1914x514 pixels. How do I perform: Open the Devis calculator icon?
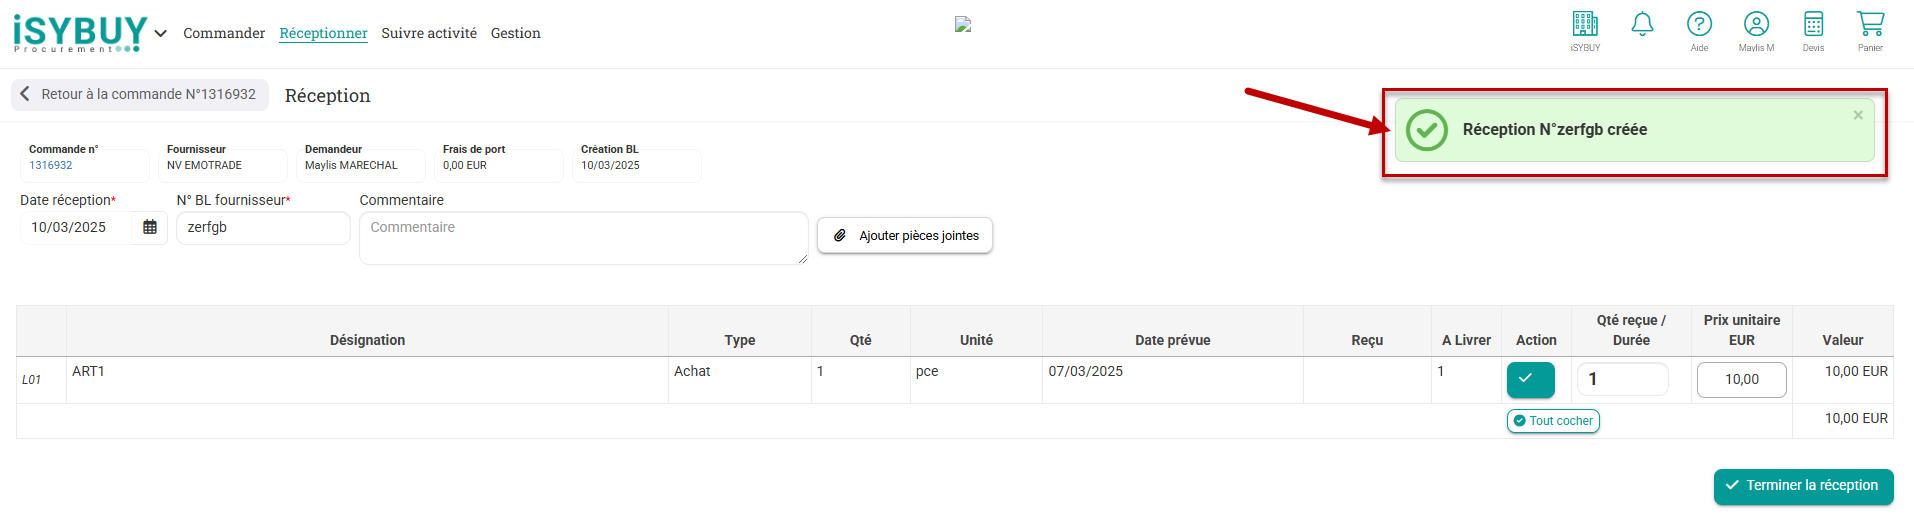point(1813,24)
